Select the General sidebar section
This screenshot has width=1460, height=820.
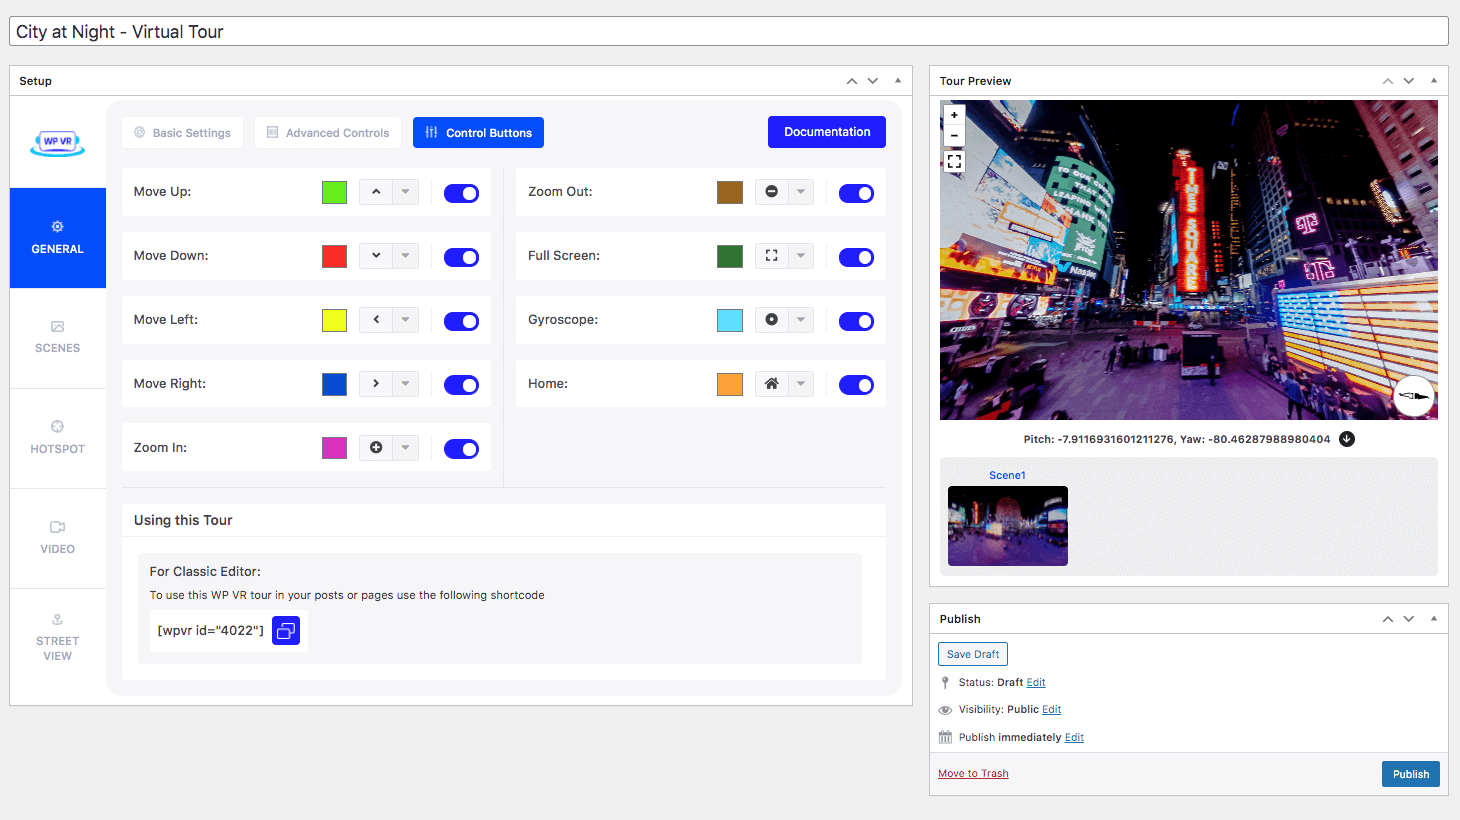pos(58,238)
